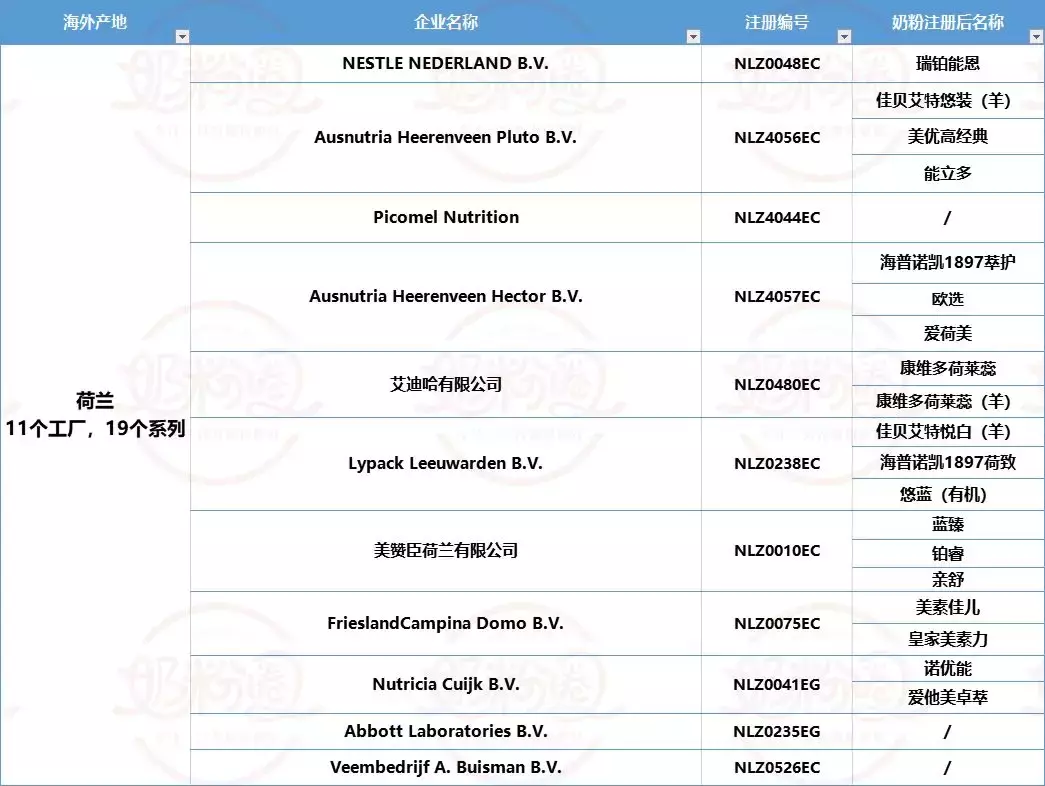Select cell 艾迪哈有限公司
Screen dimensions: 1045x786
click(x=445, y=385)
